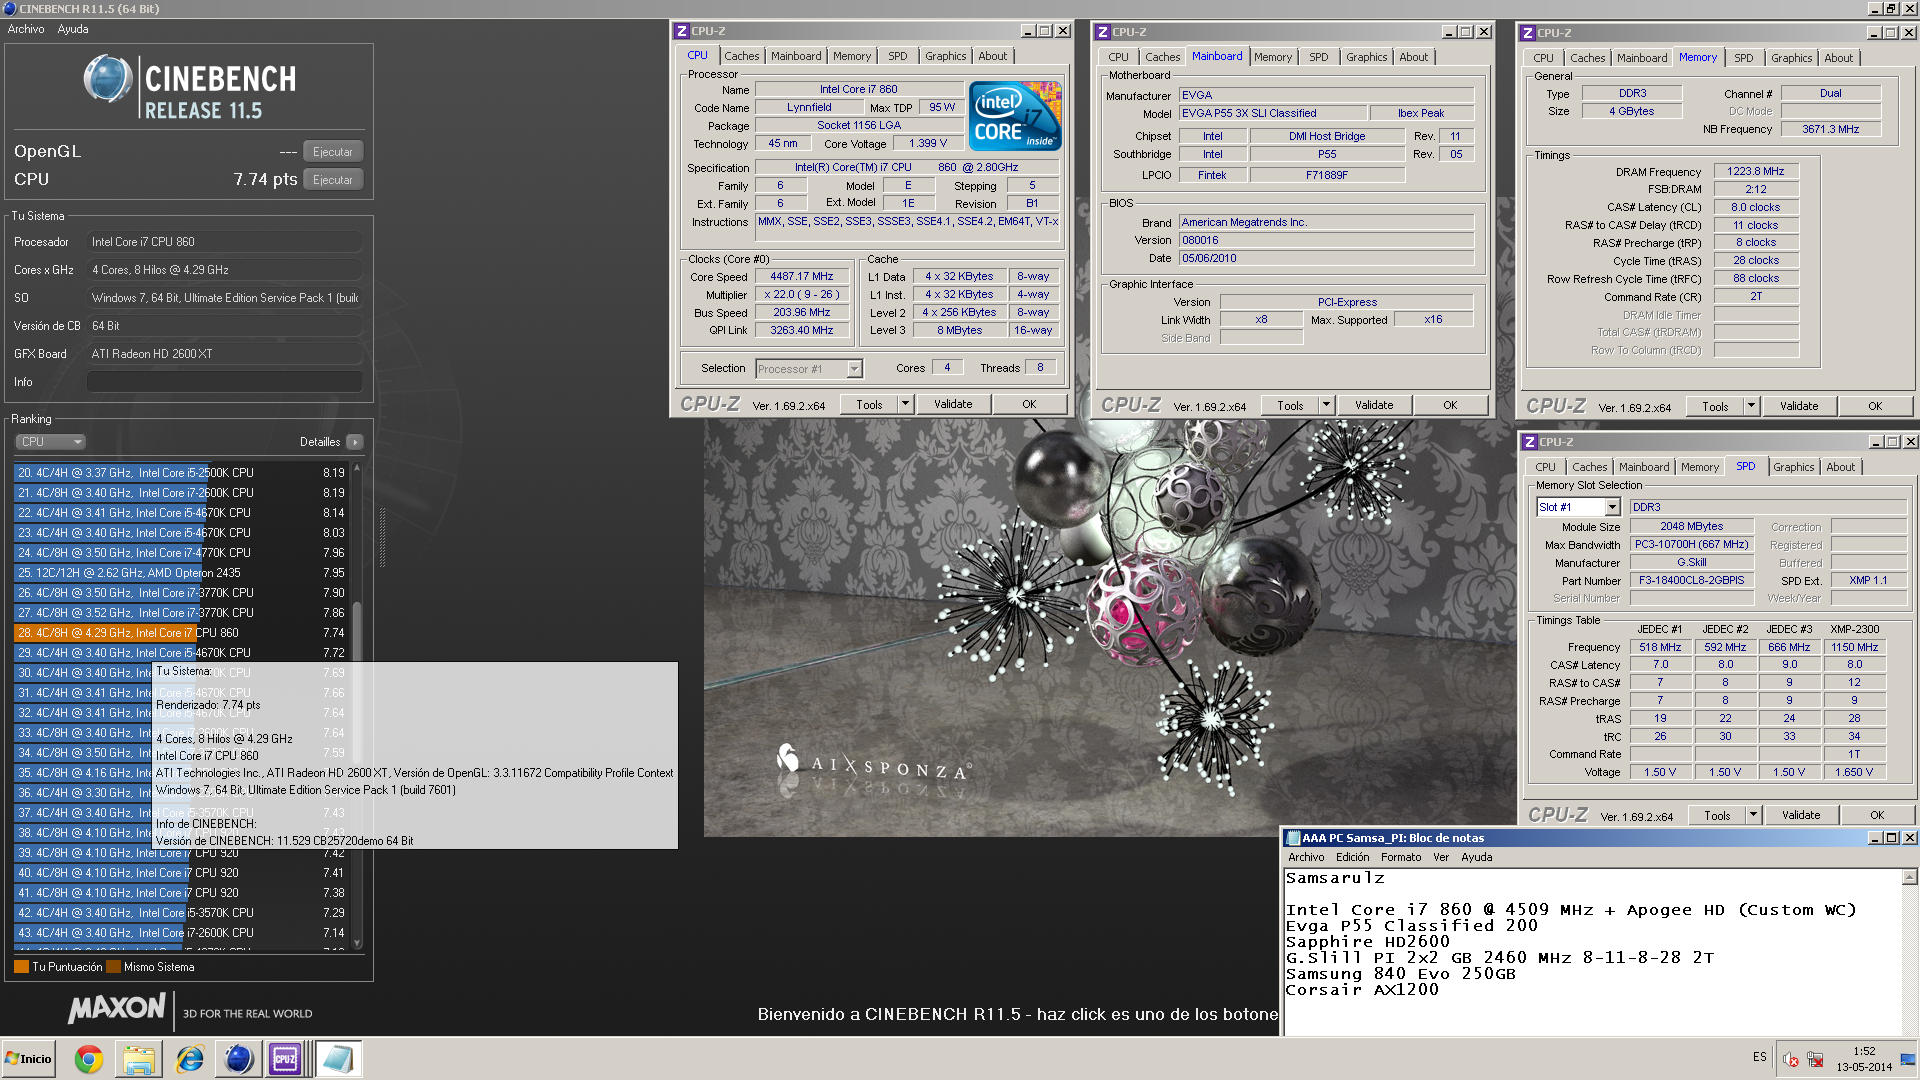Switch to Graphics tab in CPU-Z Mainboard window
The image size is (1920, 1080).
[1366, 57]
